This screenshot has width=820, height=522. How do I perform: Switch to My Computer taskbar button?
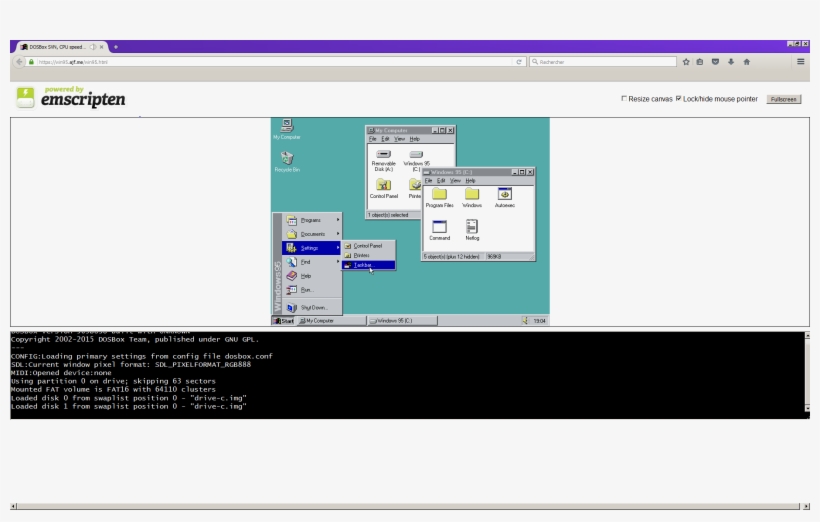coord(332,321)
